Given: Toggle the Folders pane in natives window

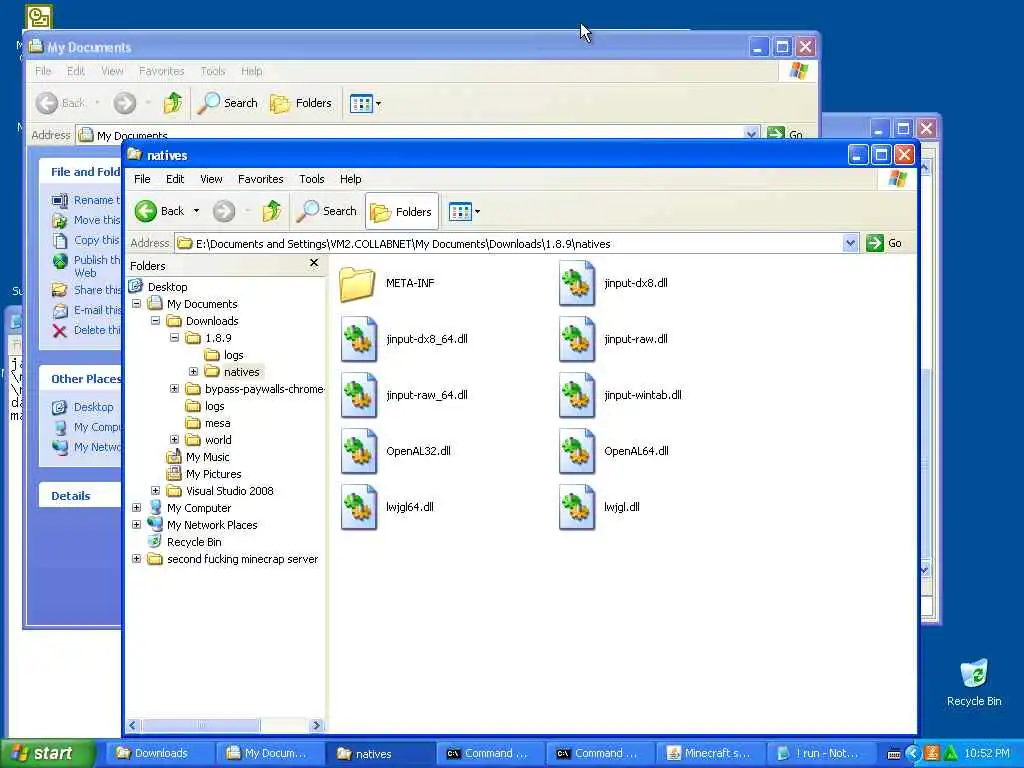Looking at the screenshot, I should [402, 212].
